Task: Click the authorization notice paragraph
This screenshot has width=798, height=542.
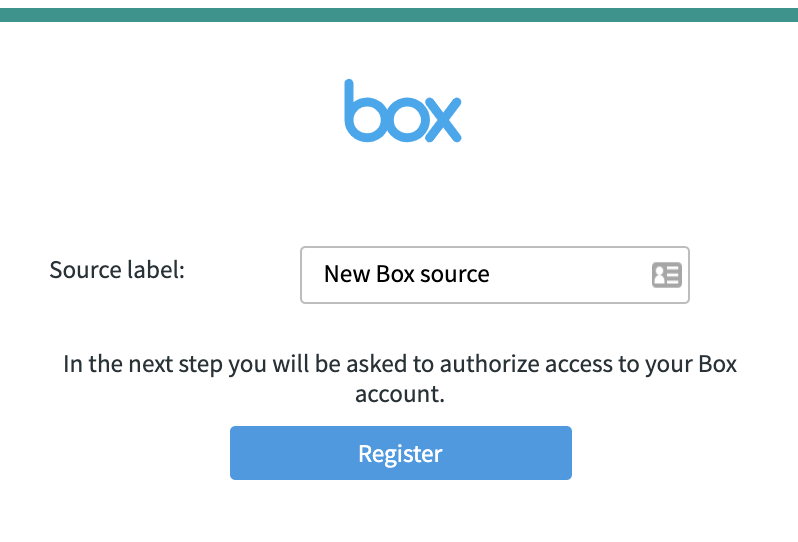Action: pyautogui.click(x=400, y=379)
